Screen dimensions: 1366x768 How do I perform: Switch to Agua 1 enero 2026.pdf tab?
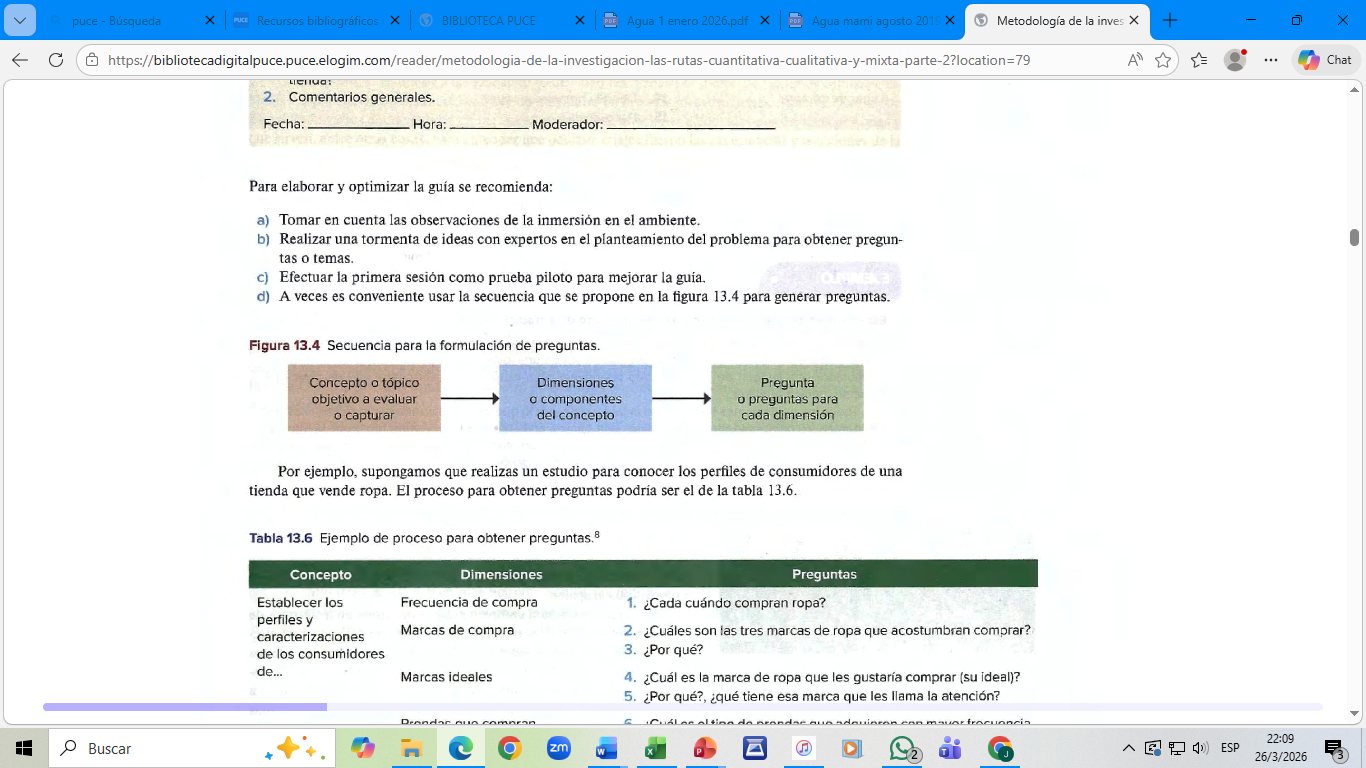point(685,20)
